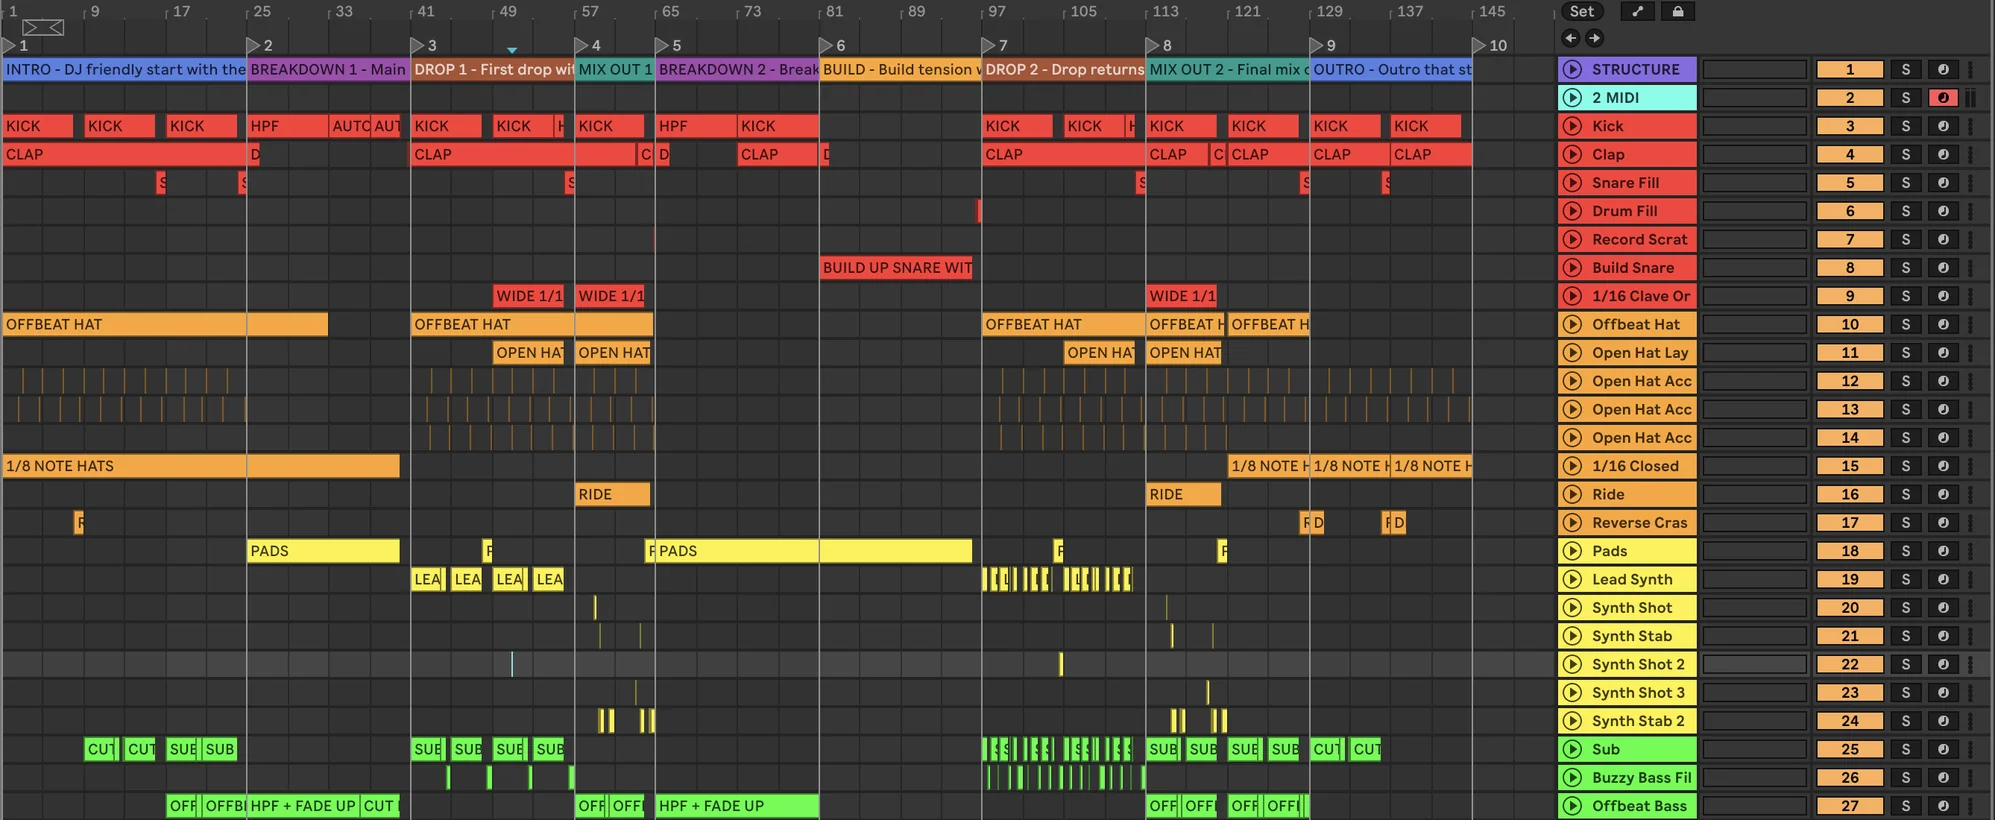The height and width of the screenshot is (820, 1995).
Task: Arm the Pads track
Action: click(1942, 551)
